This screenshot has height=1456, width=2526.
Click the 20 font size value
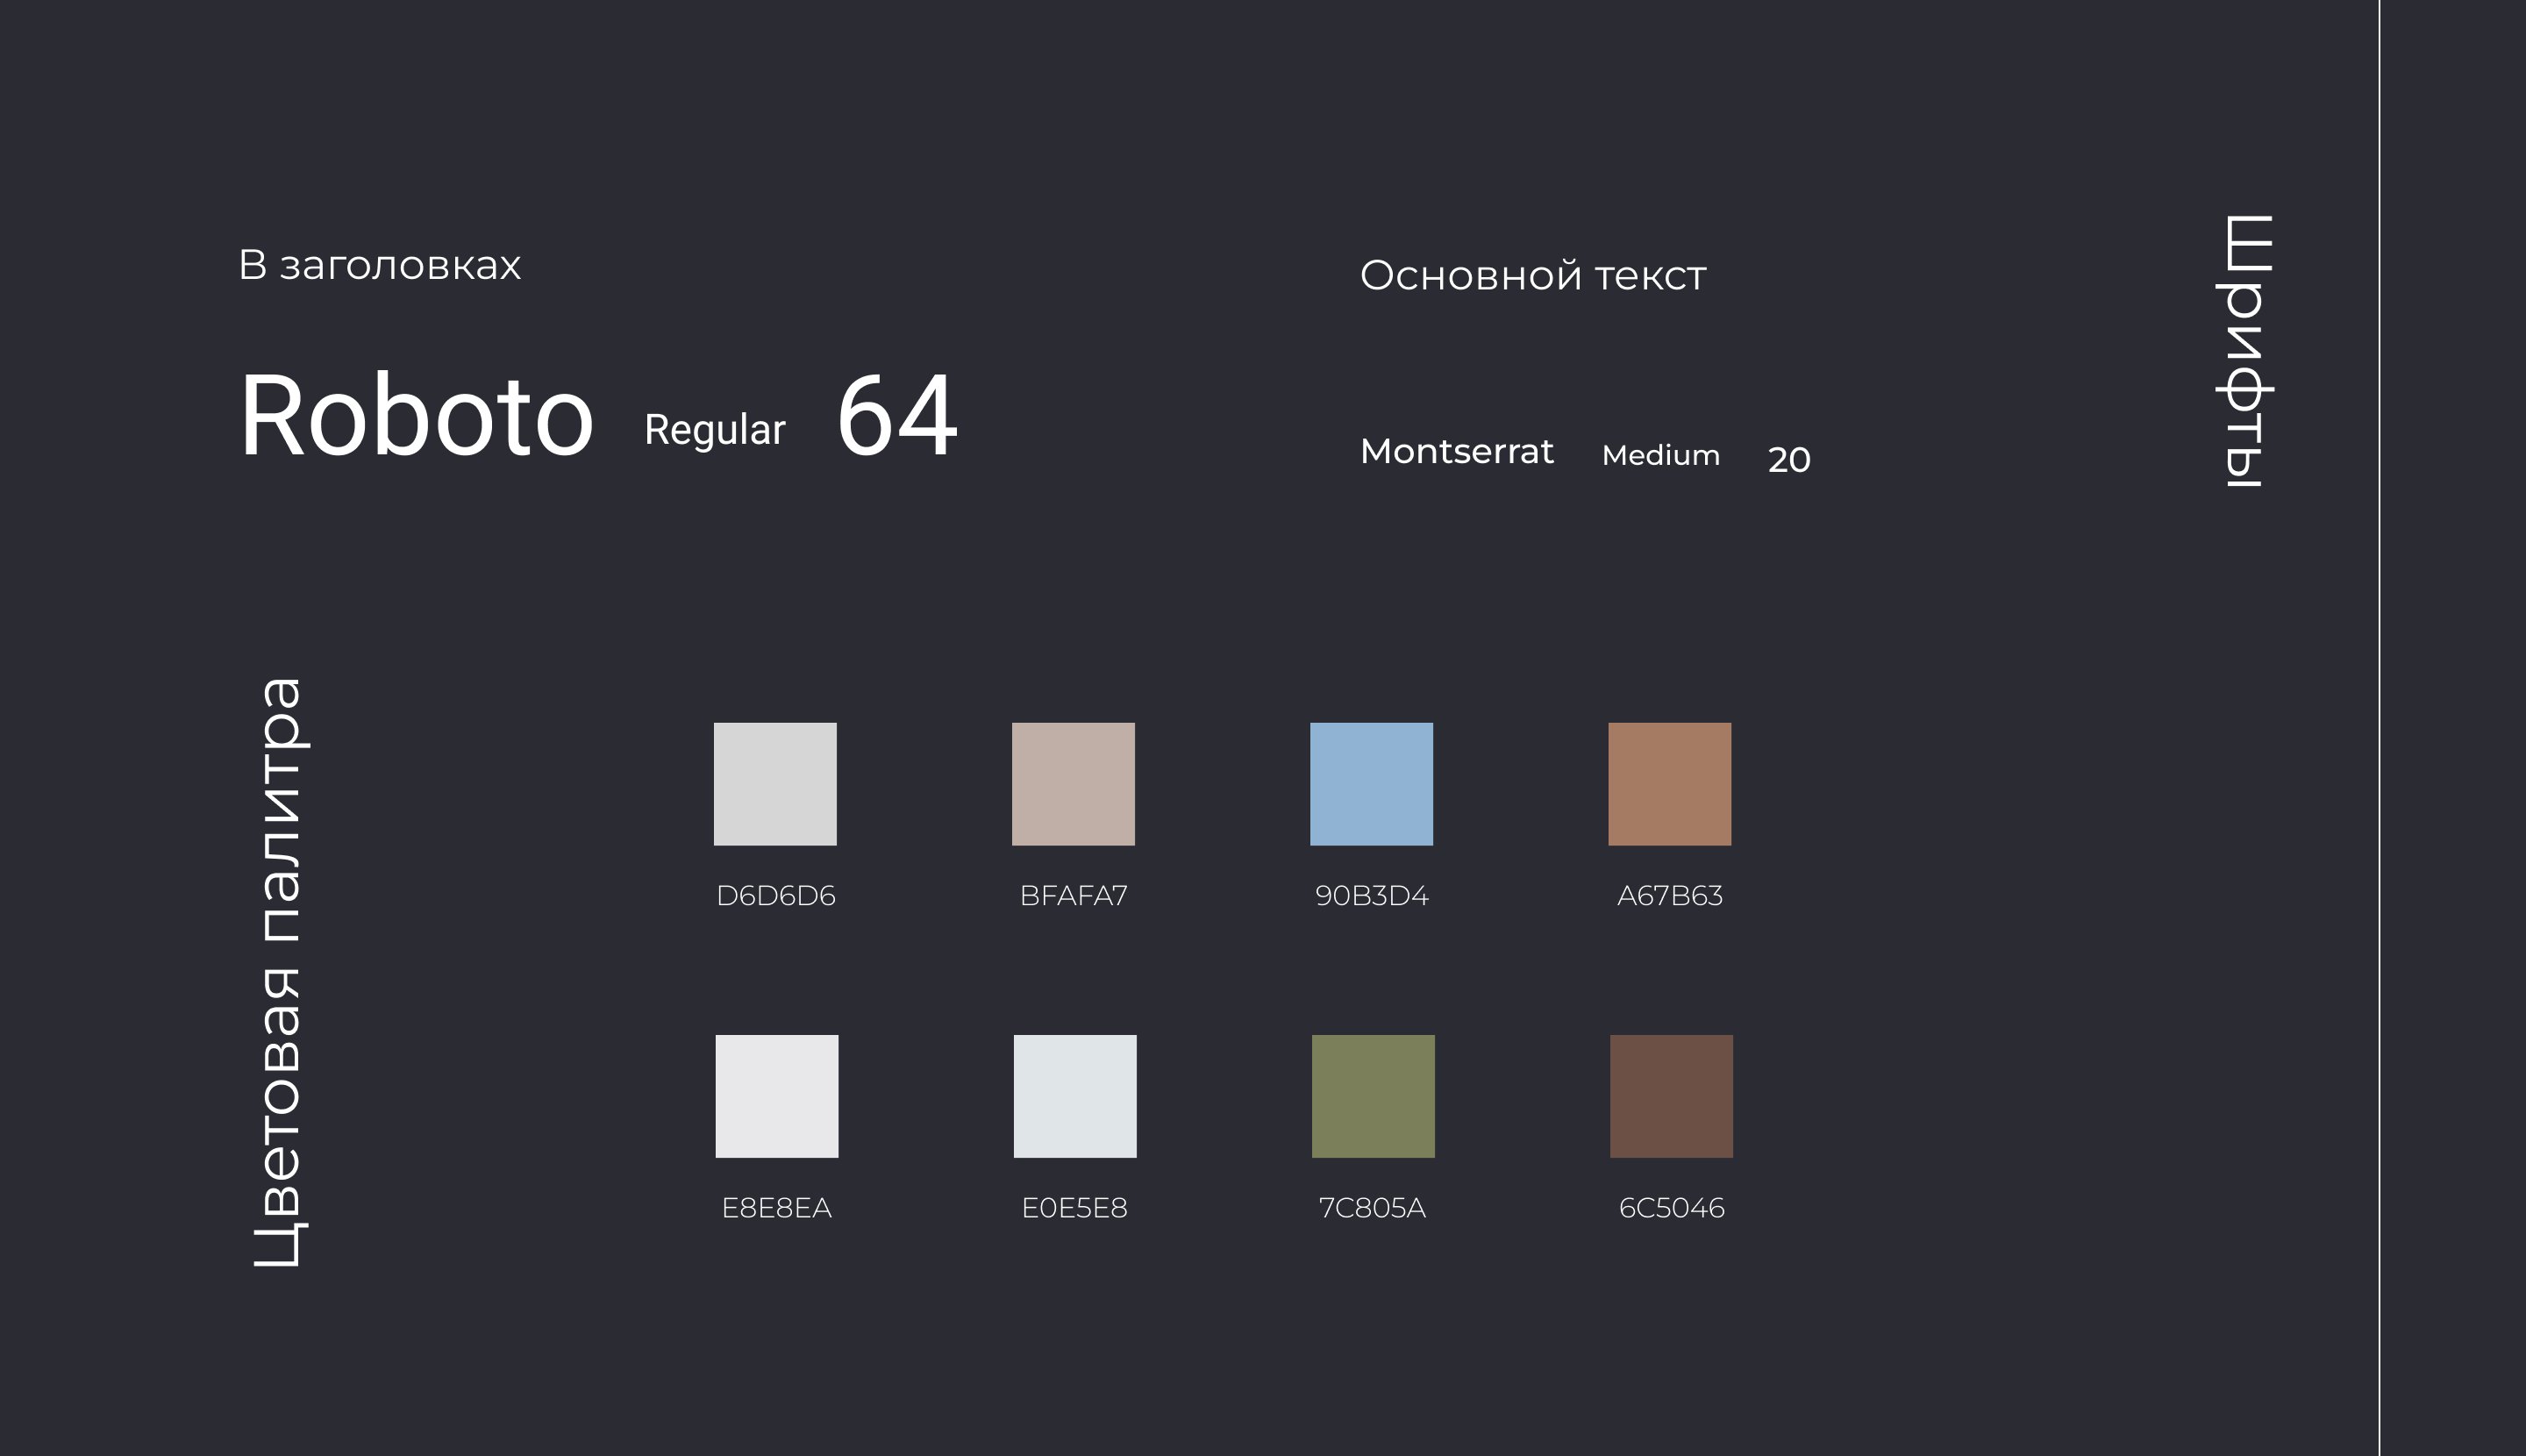tap(1788, 460)
